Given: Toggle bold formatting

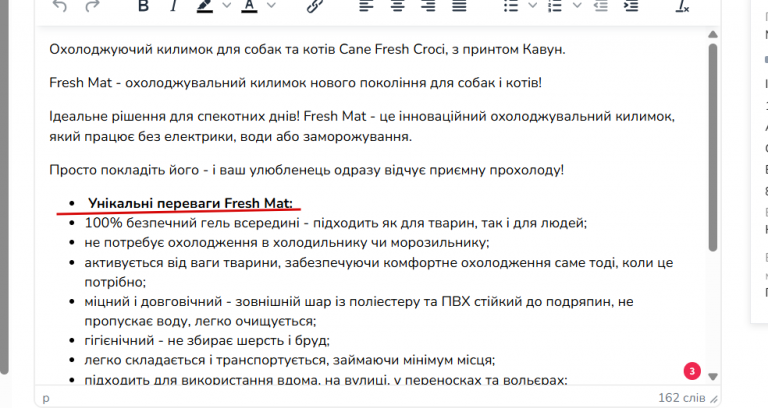Looking at the screenshot, I should point(143,5).
